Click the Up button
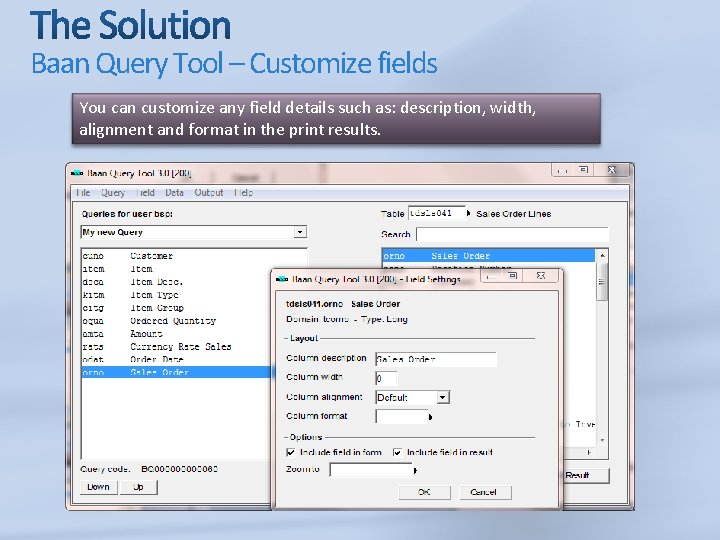This screenshot has height=540, width=720. tap(138, 487)
